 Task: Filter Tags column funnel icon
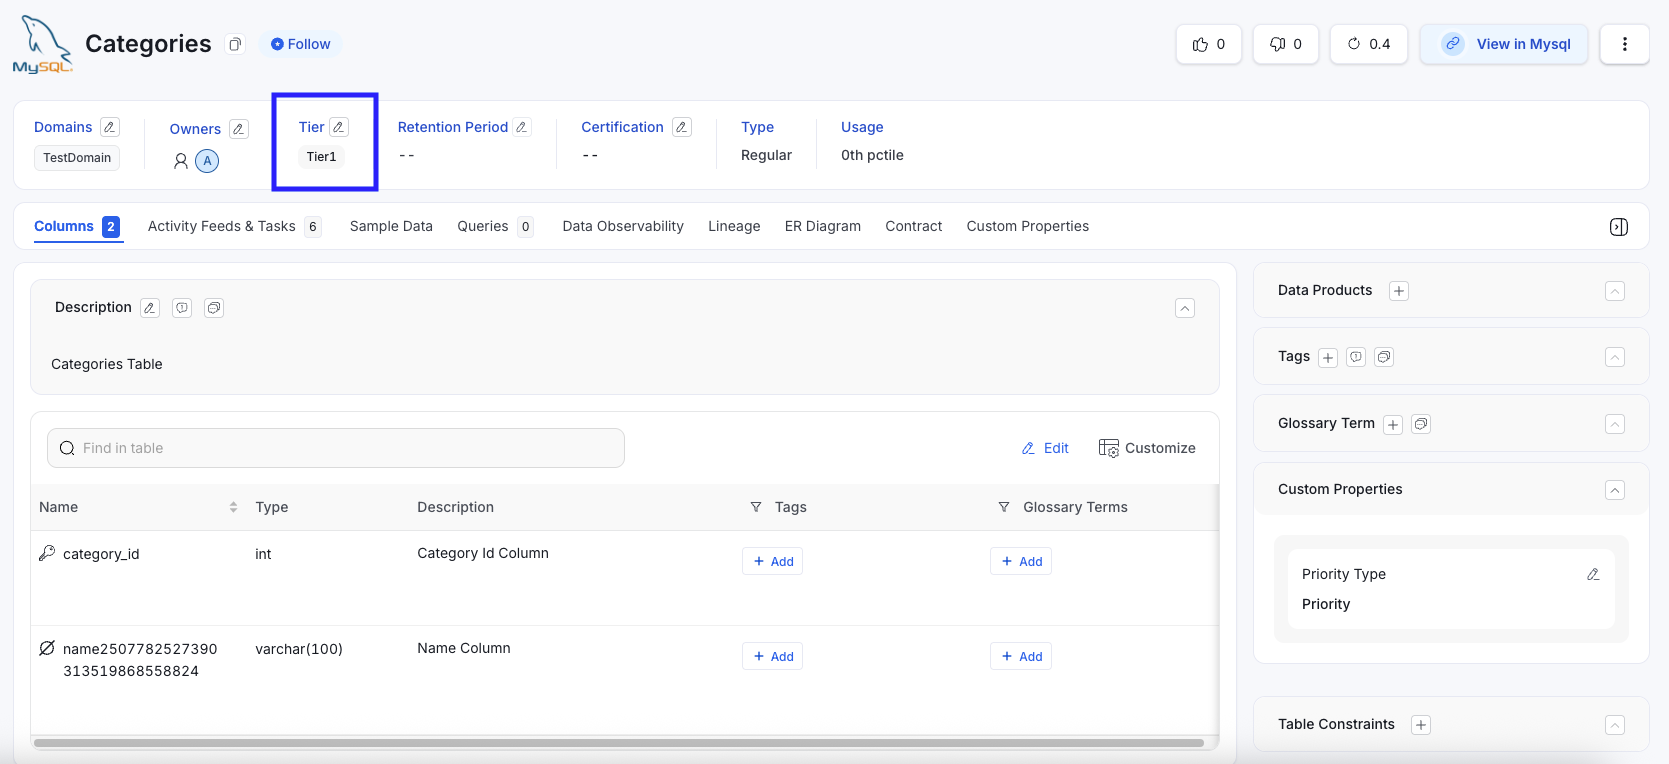[756, 507]
